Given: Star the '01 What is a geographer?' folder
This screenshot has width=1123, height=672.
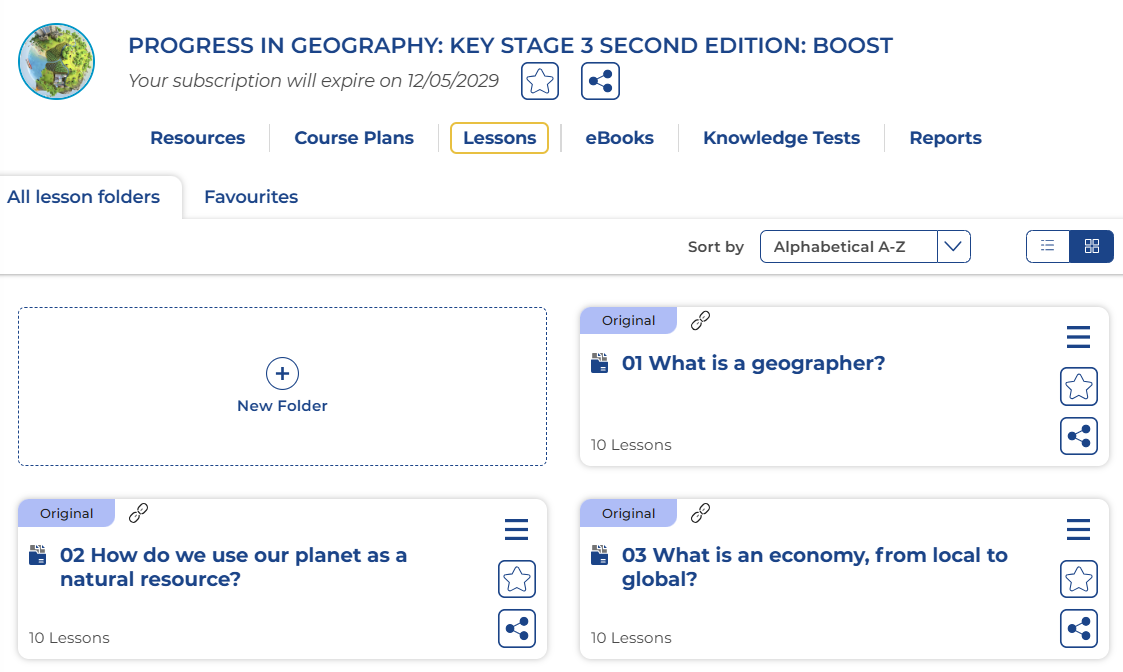Looking at the screenshot, I should pos(1079,386).
